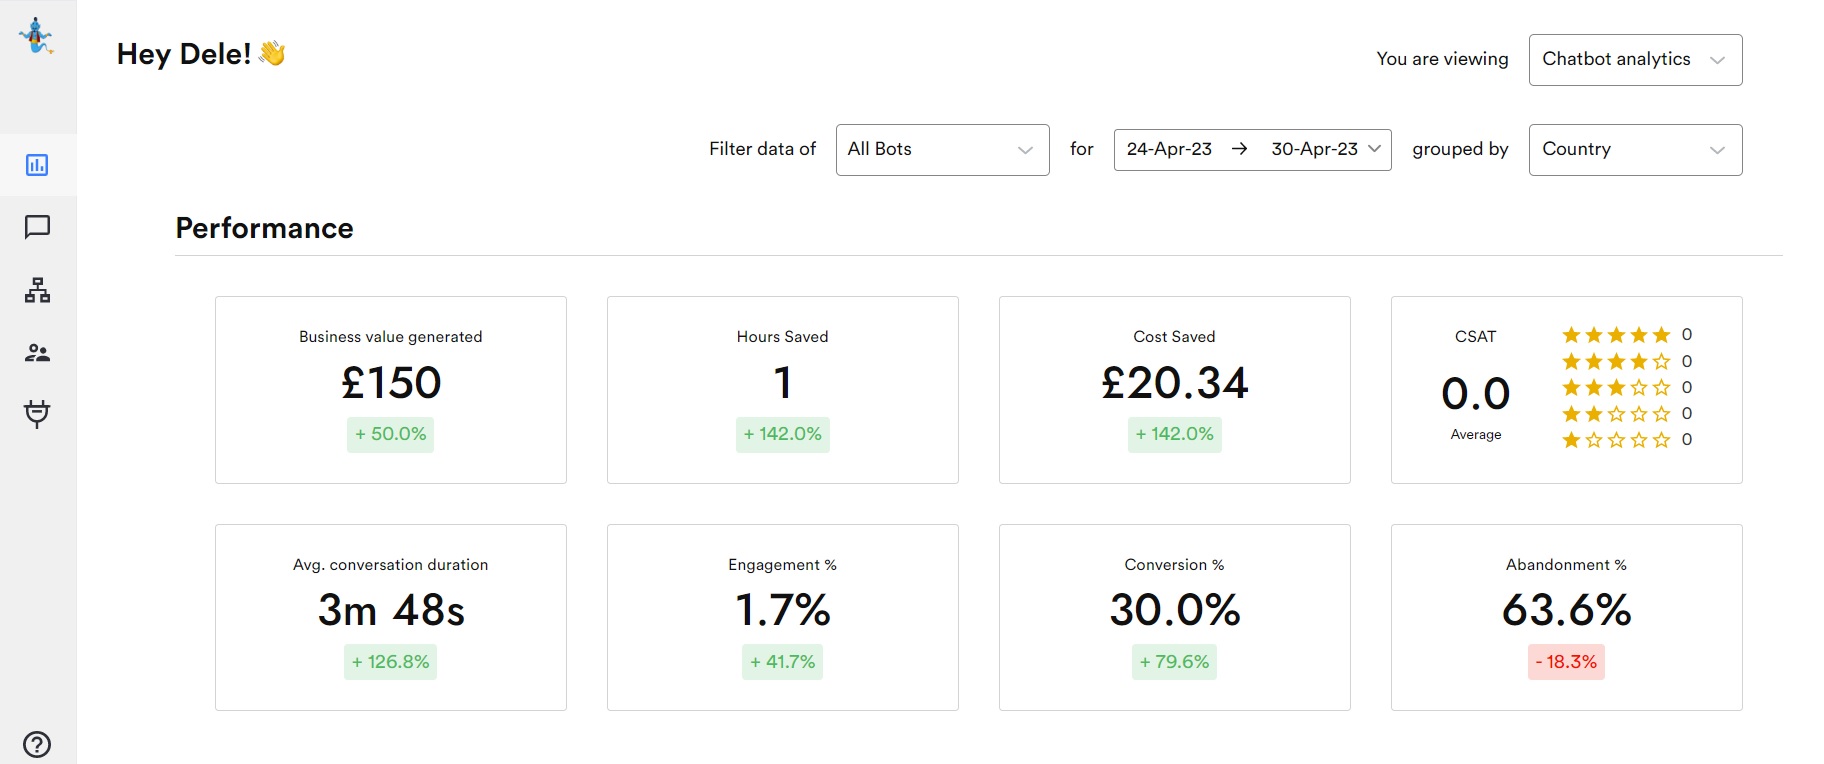
Task: Click the Conversion % card
Action: pos(1175,617)
